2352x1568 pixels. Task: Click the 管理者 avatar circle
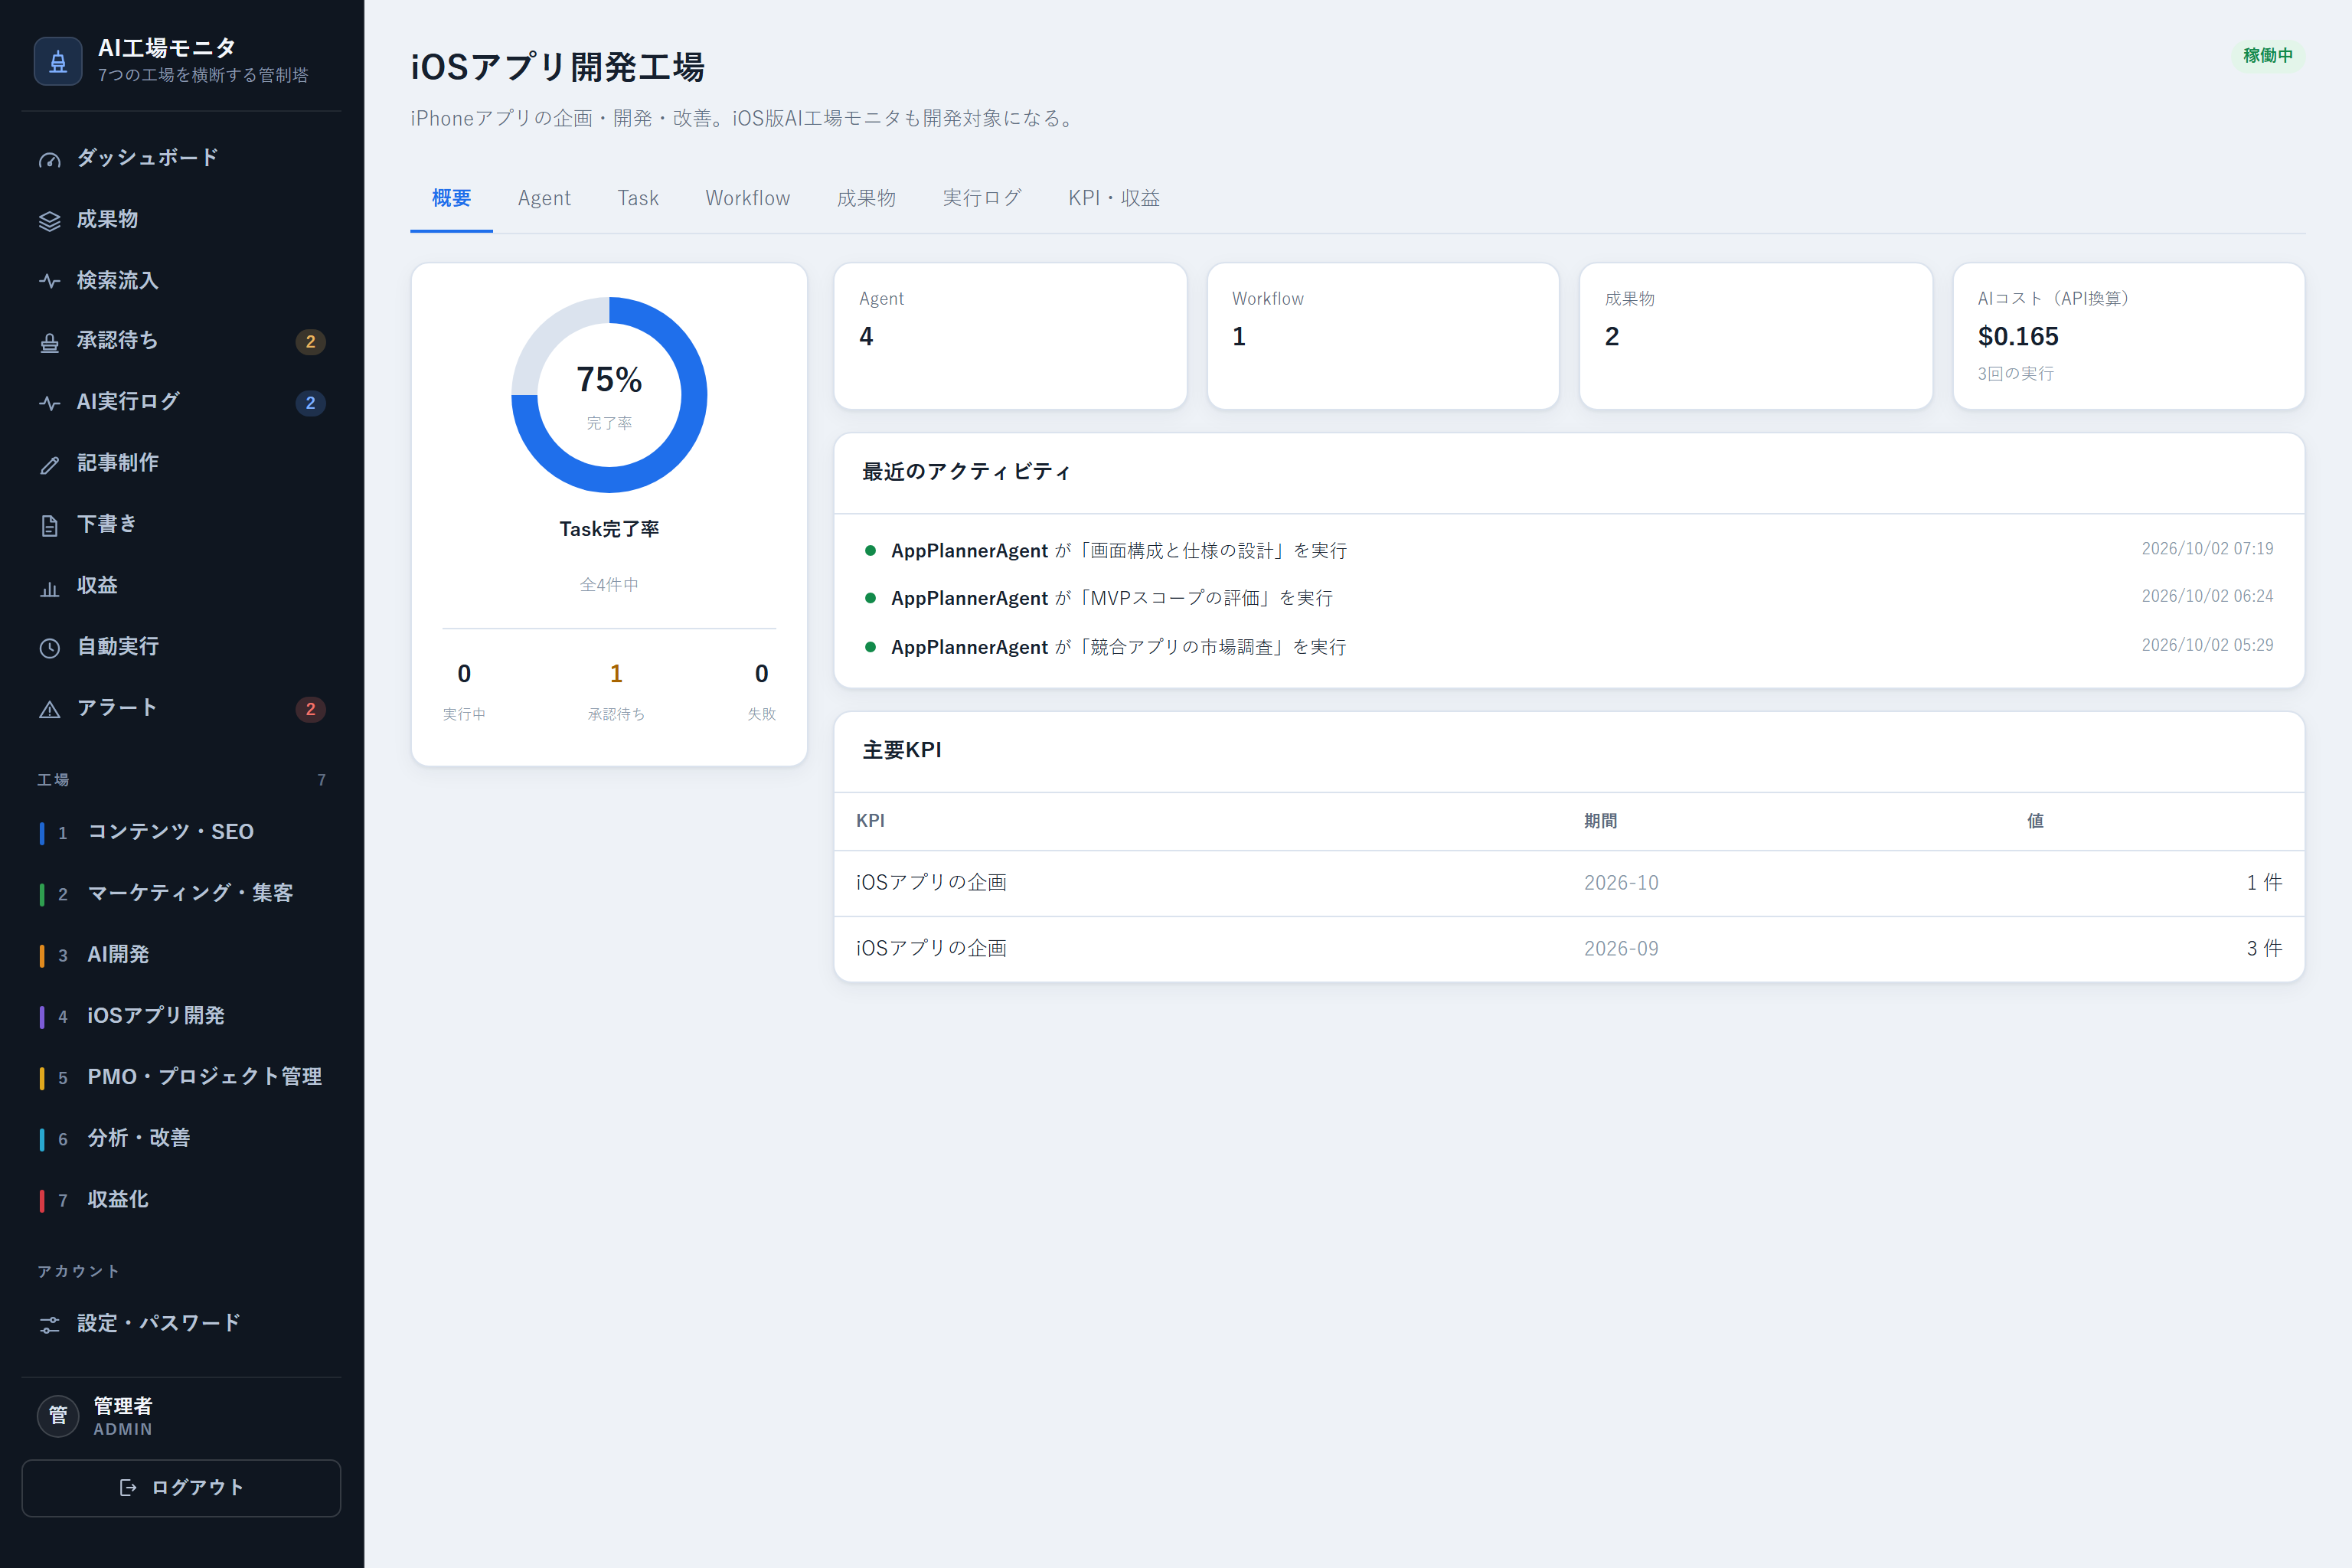point(58,1416)
